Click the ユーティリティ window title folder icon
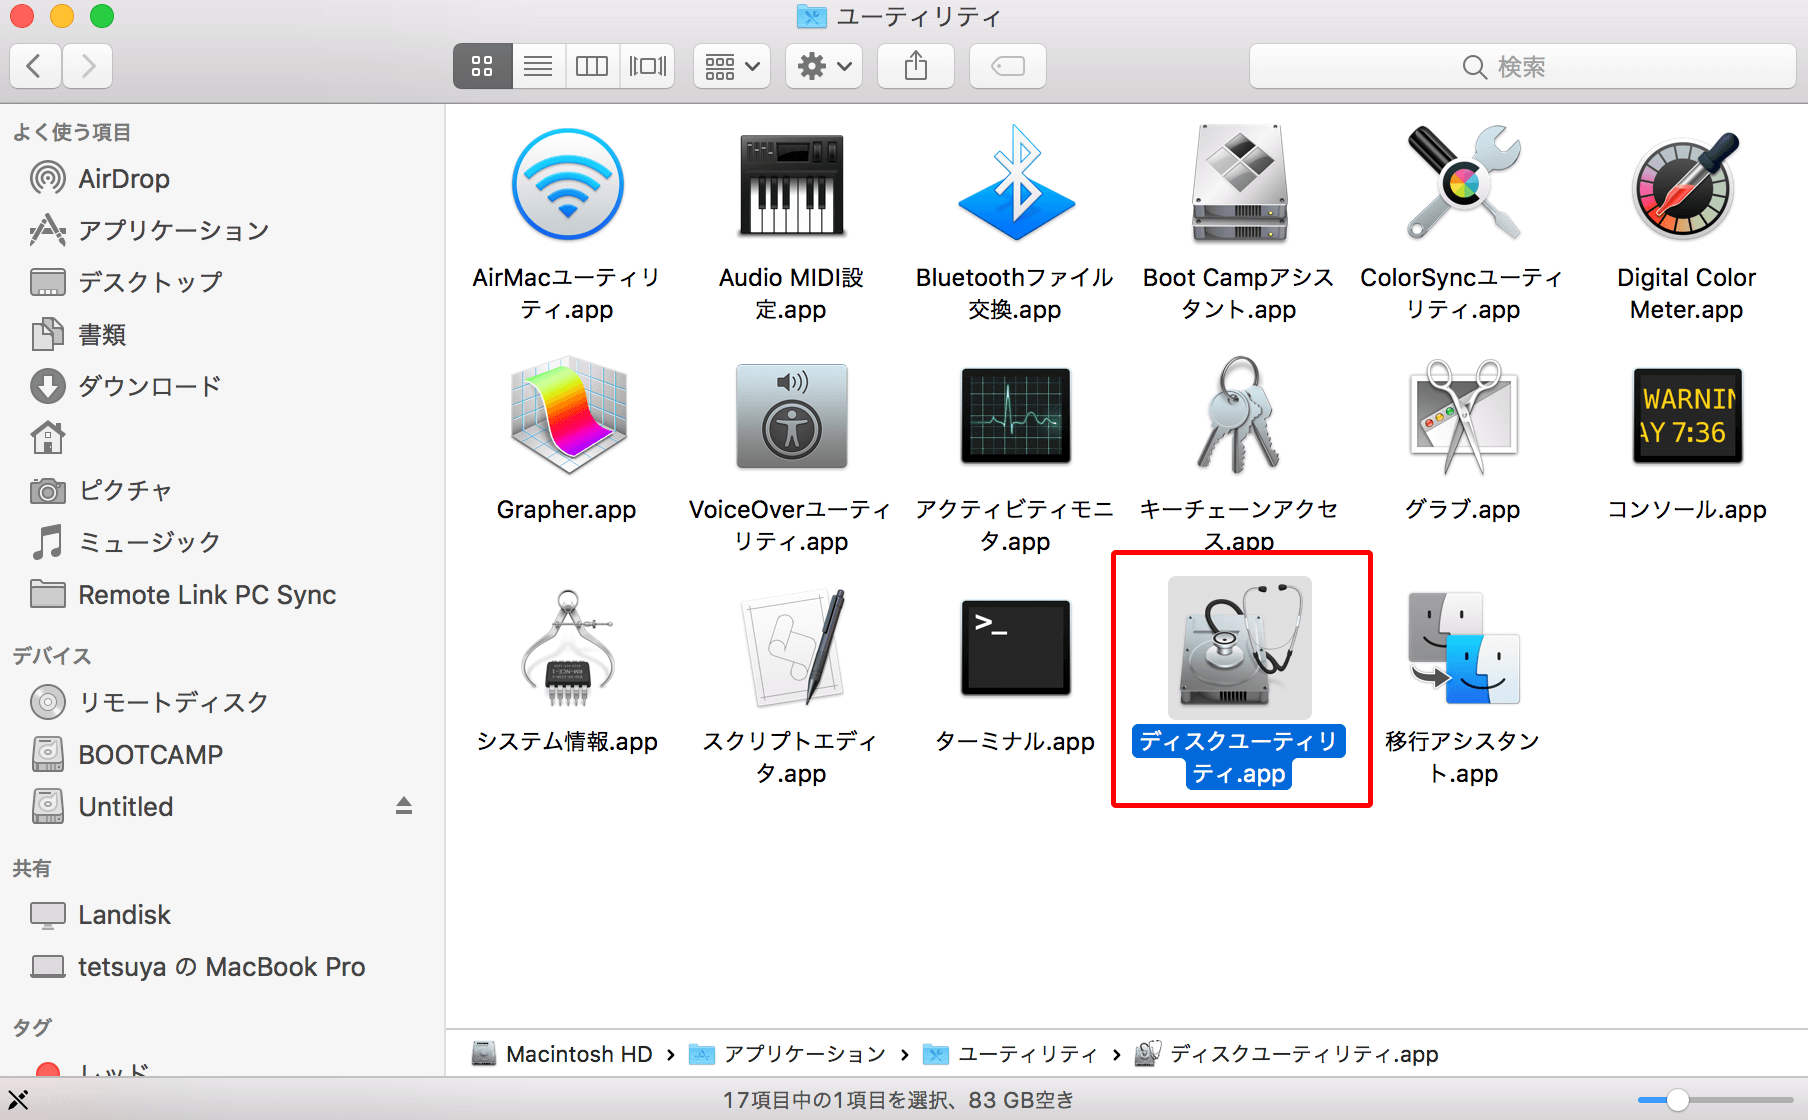This screenshot has height=1120, width=1808. click(811, 16)
